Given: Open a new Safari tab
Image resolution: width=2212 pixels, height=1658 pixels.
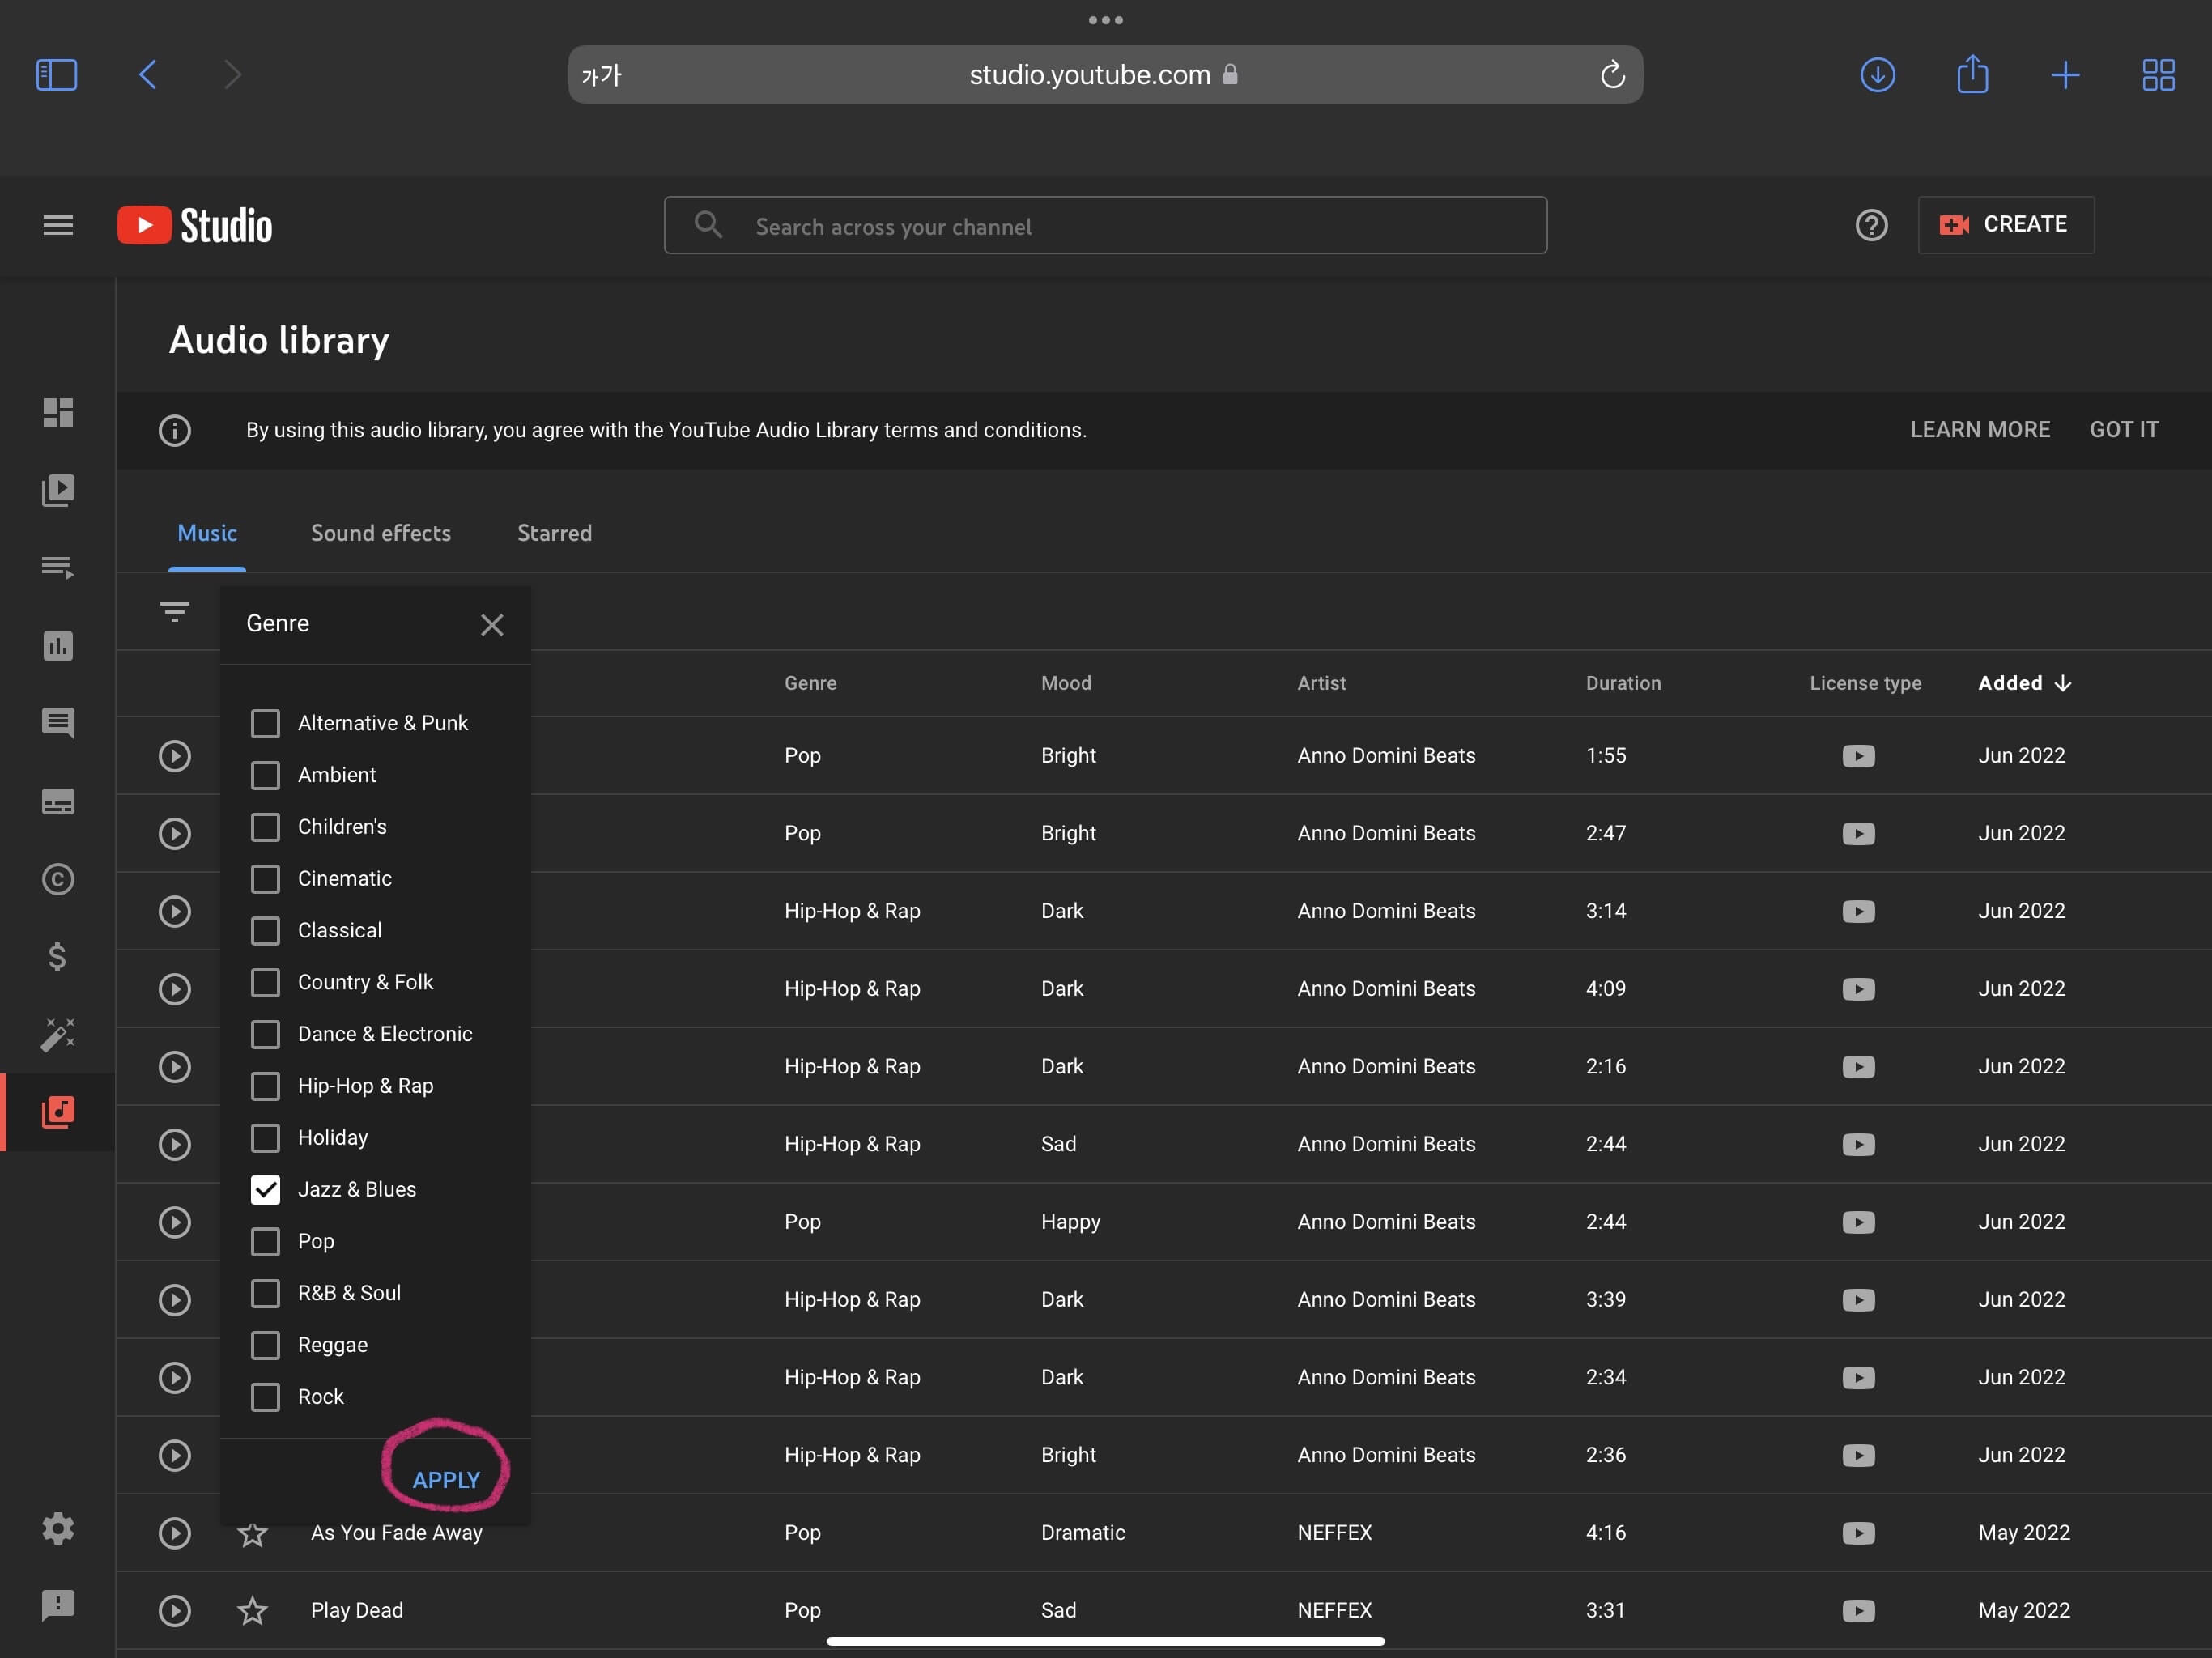Looking at the screenshot, I should pyautogui.click(x=2065, y=75).
